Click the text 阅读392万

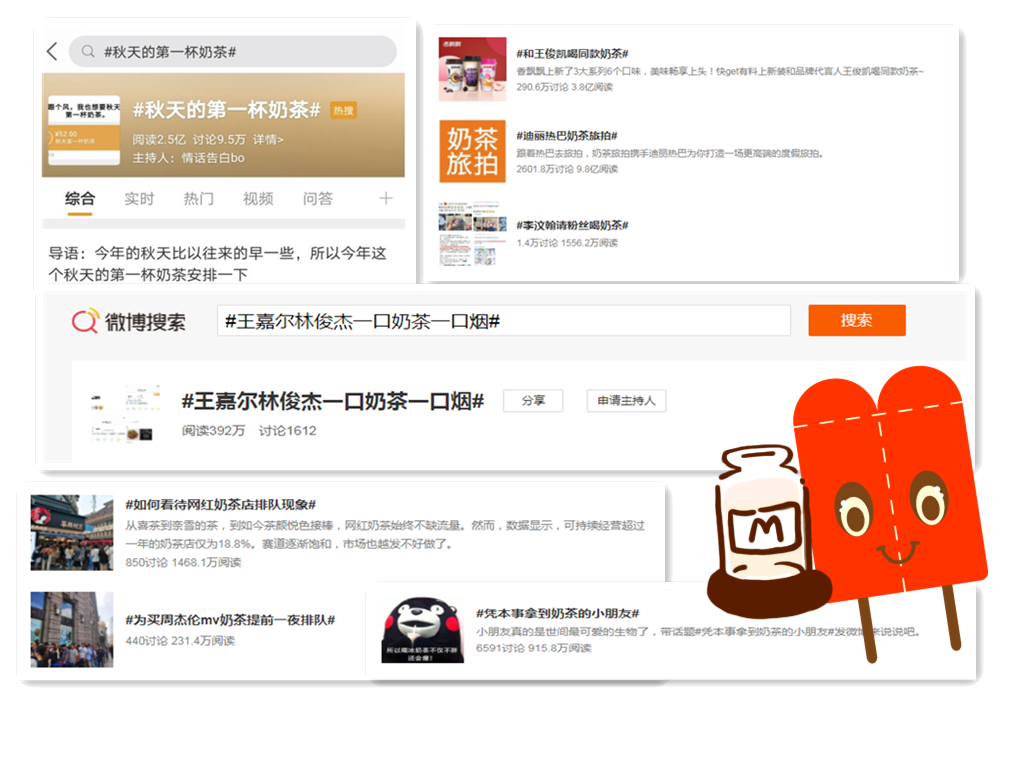(214, 430)
